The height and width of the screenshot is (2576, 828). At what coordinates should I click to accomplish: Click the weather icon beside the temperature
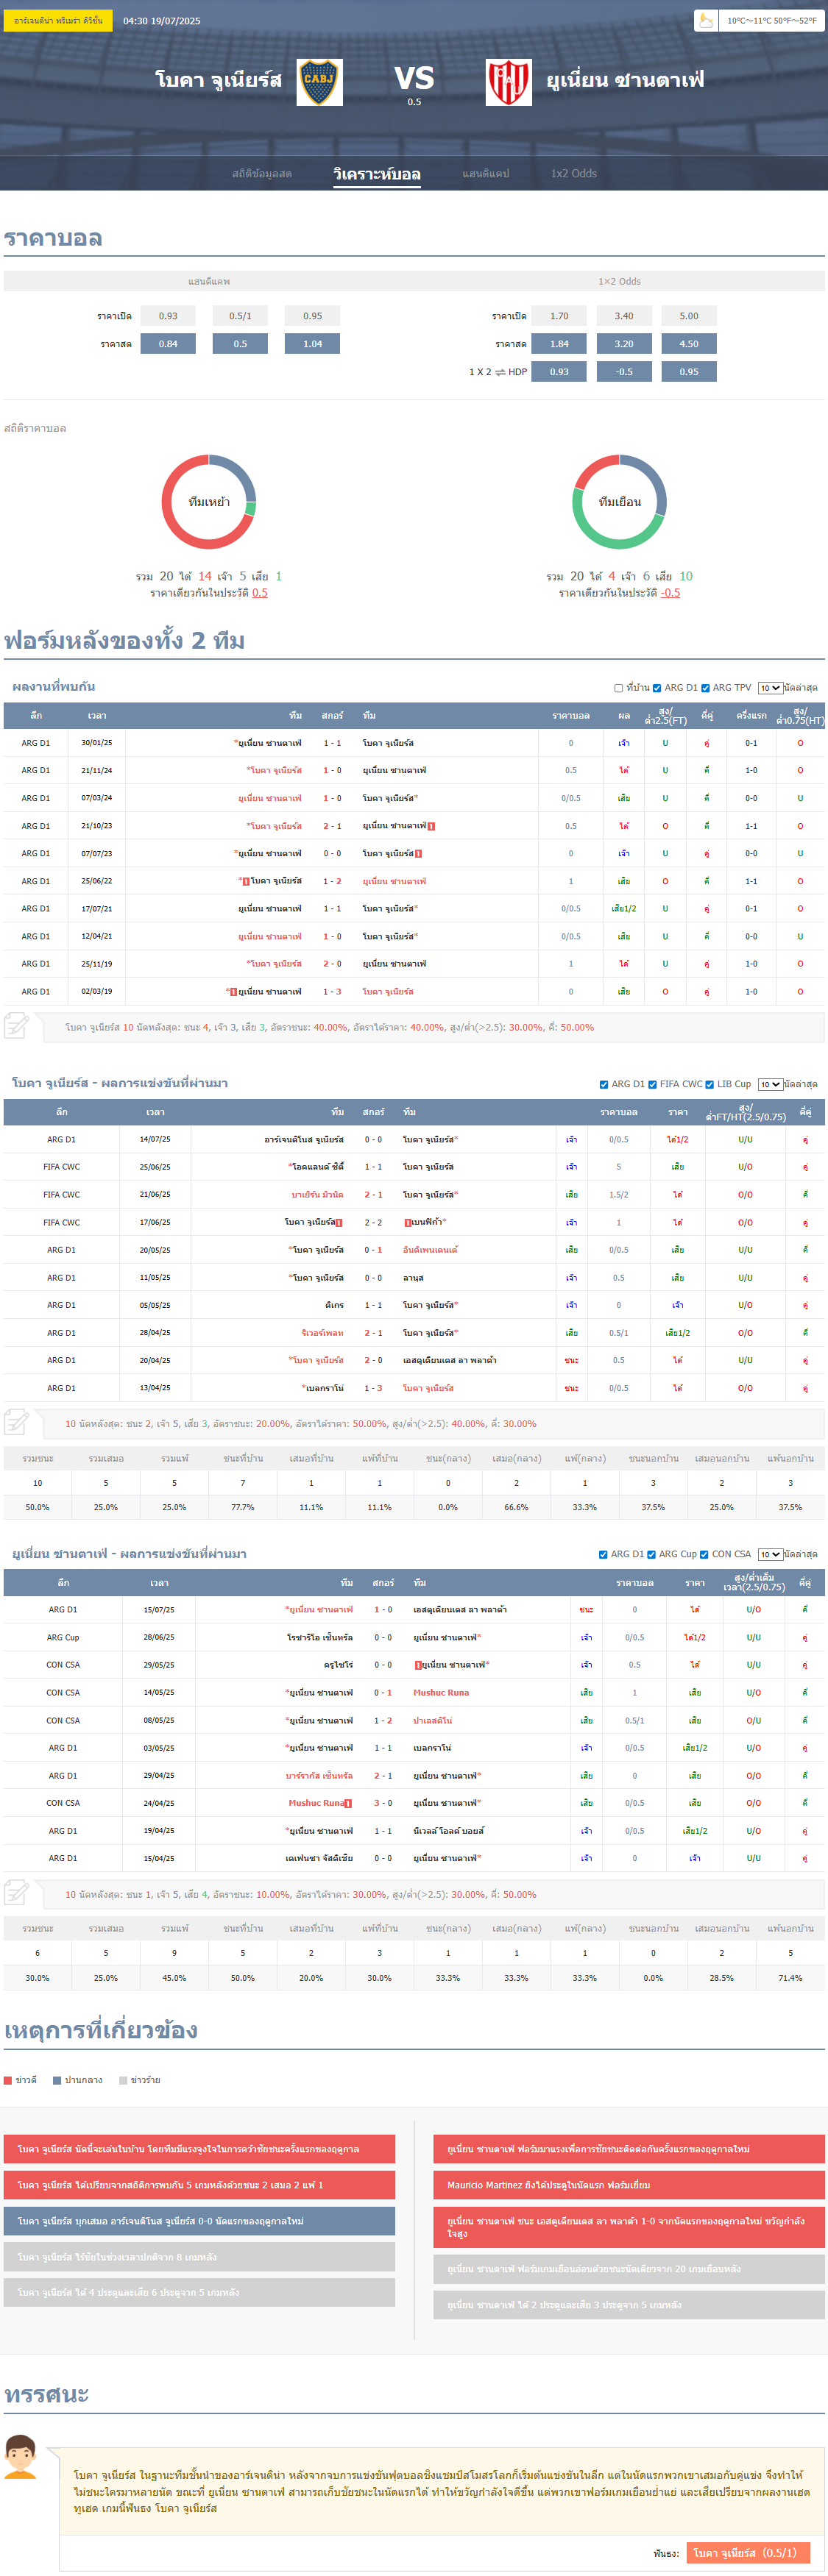(706, 20)
